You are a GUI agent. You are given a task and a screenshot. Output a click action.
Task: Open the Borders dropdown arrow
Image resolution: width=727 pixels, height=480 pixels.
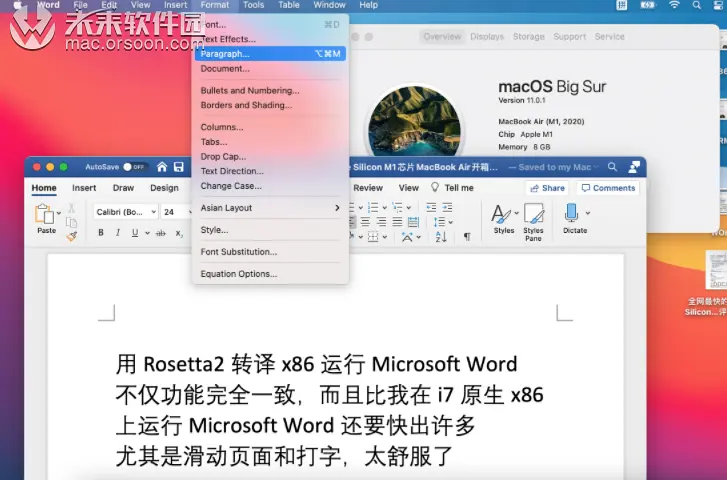pos(384,237)
